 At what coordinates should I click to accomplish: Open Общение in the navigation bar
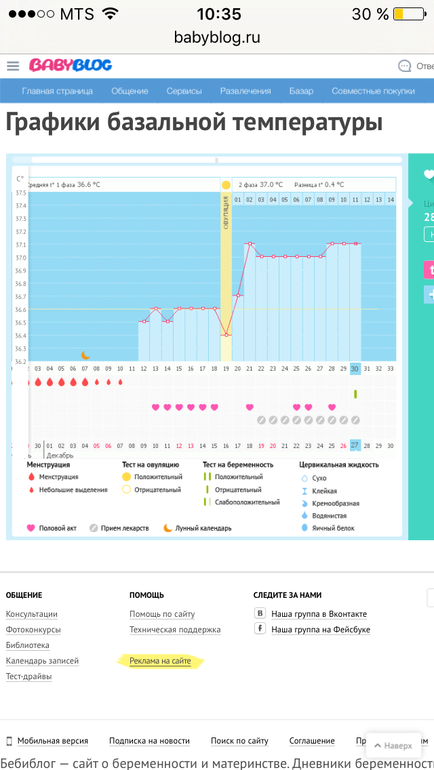click(x=130, y=91)
